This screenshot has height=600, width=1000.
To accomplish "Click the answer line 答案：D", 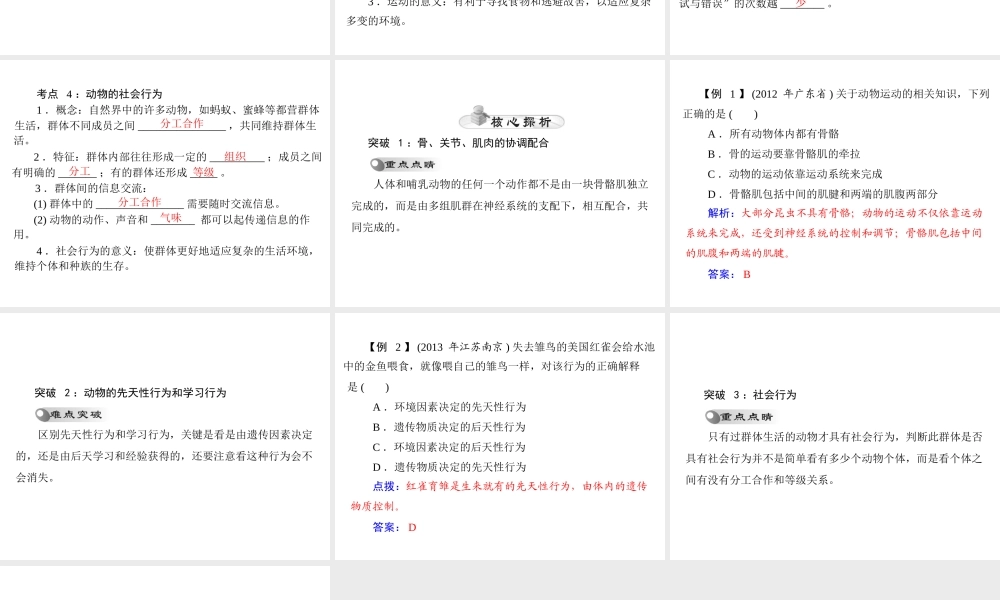I will [394, 527].
